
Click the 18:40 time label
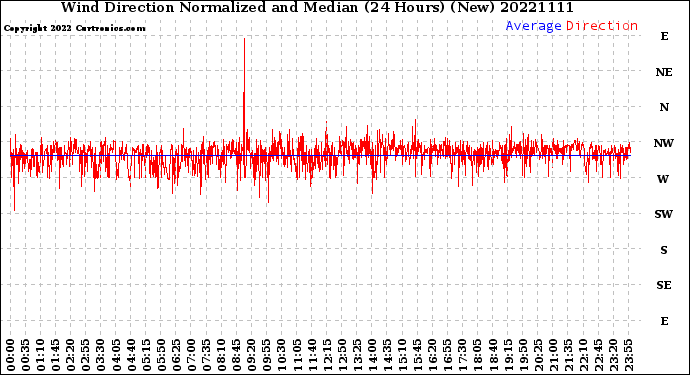(493, 355)
